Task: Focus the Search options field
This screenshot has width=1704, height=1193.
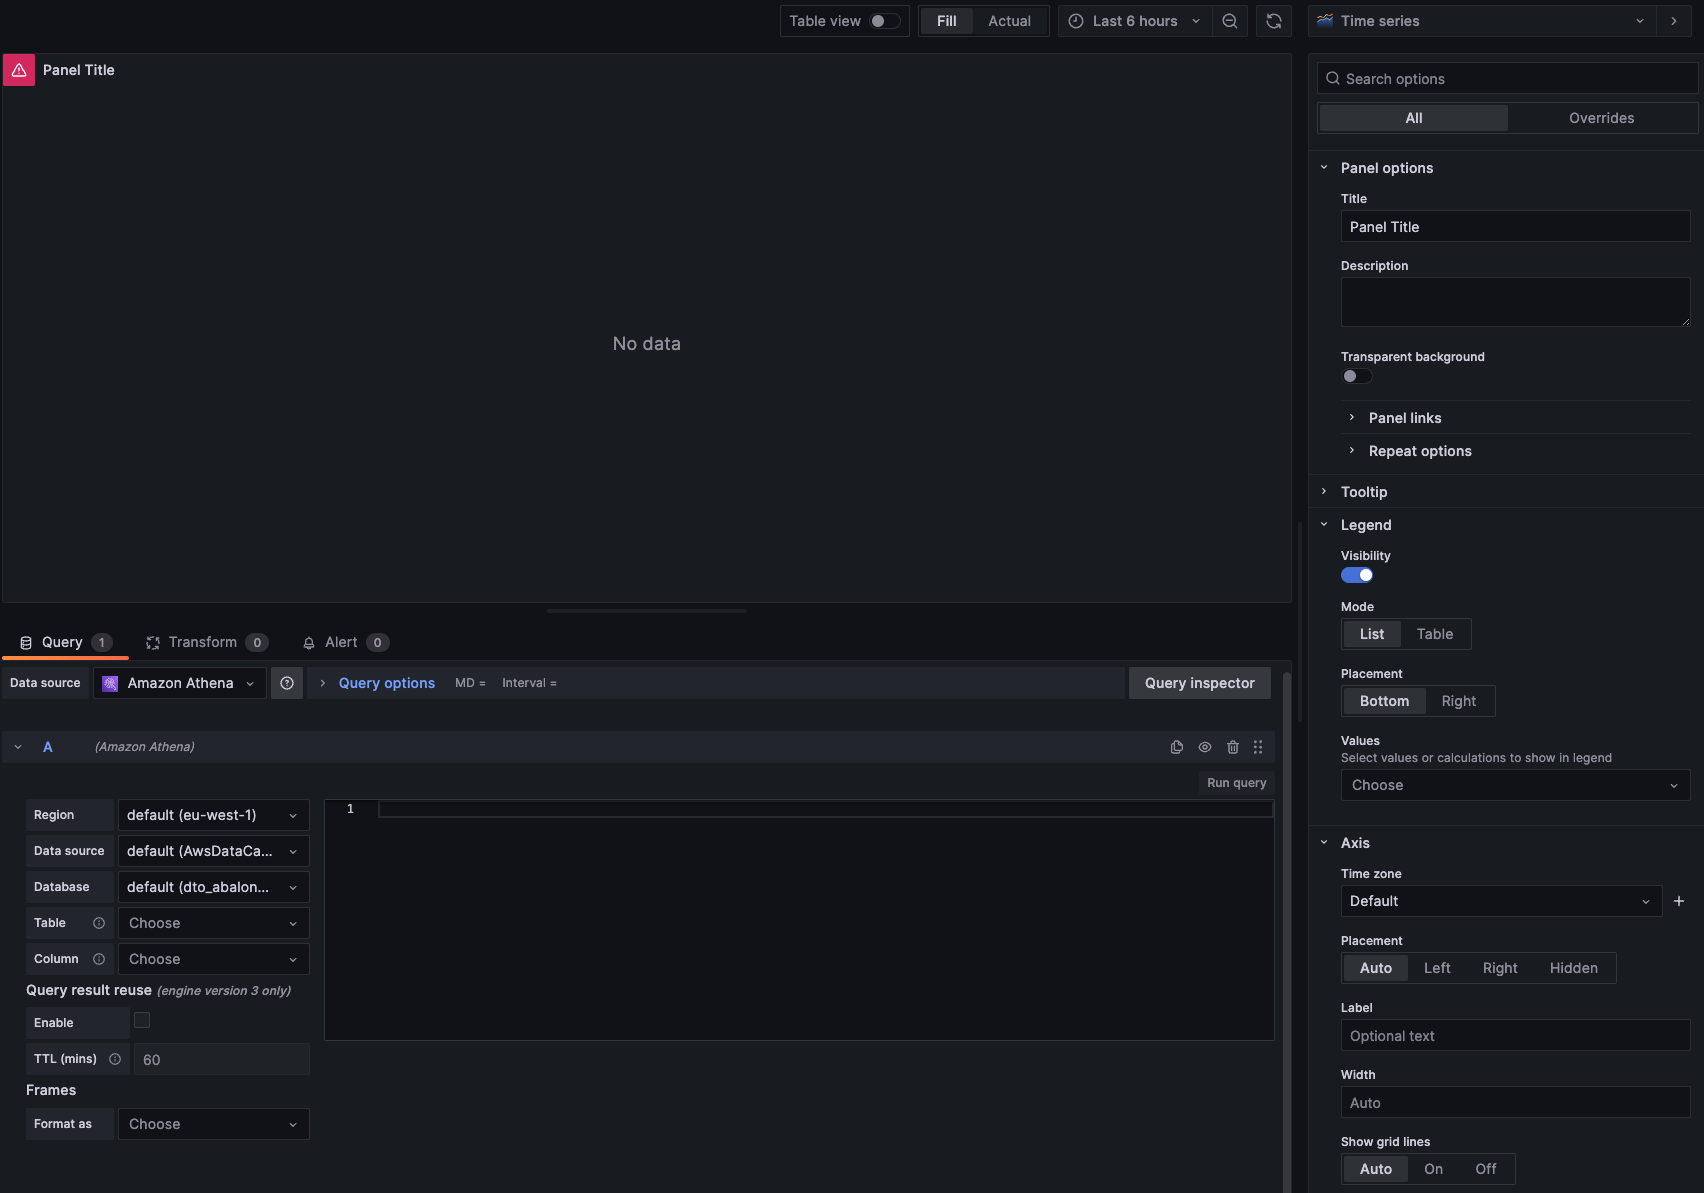Action: point(1508,79)
